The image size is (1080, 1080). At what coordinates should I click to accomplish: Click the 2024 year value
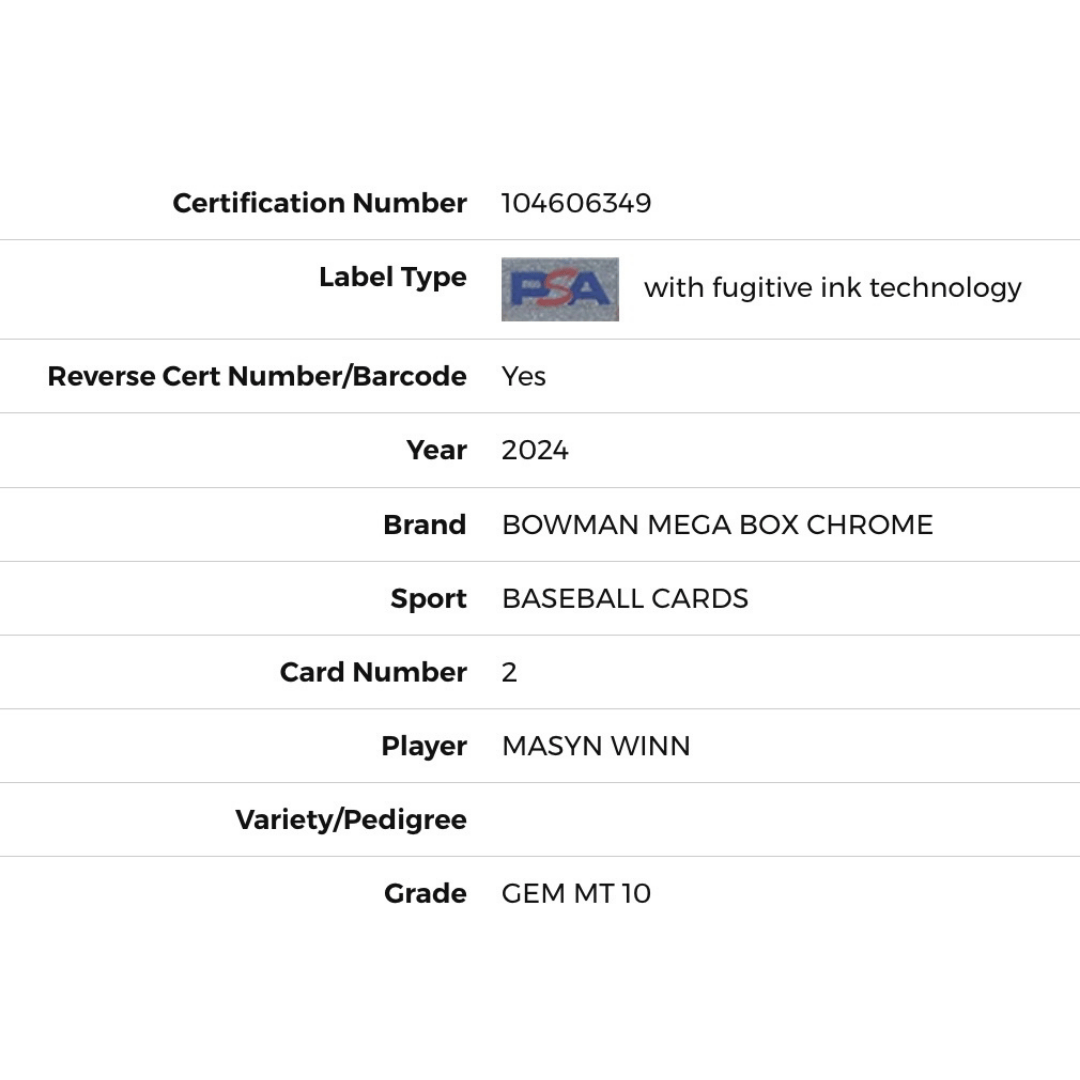[x=535, y=450]
